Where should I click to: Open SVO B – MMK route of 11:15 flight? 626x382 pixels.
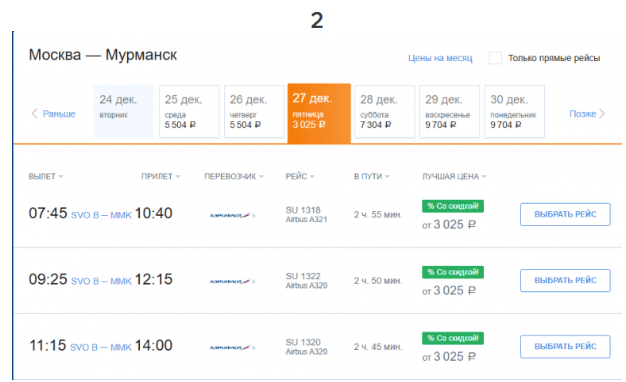pos(101,347)
